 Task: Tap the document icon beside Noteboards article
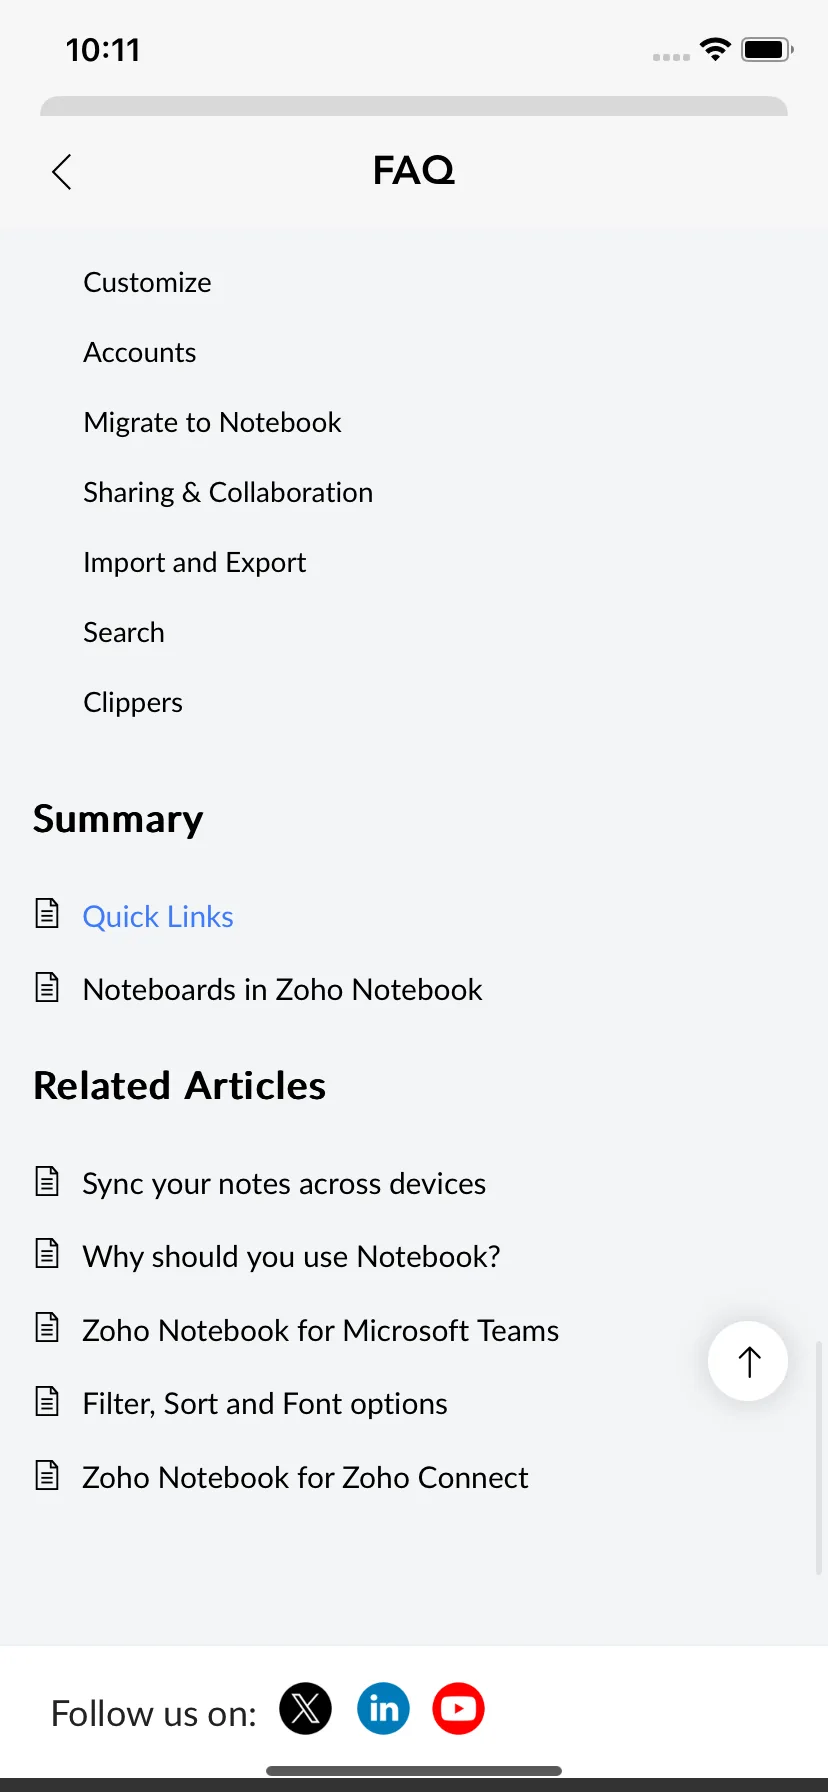pyautogui.click(x=47, y=987)
